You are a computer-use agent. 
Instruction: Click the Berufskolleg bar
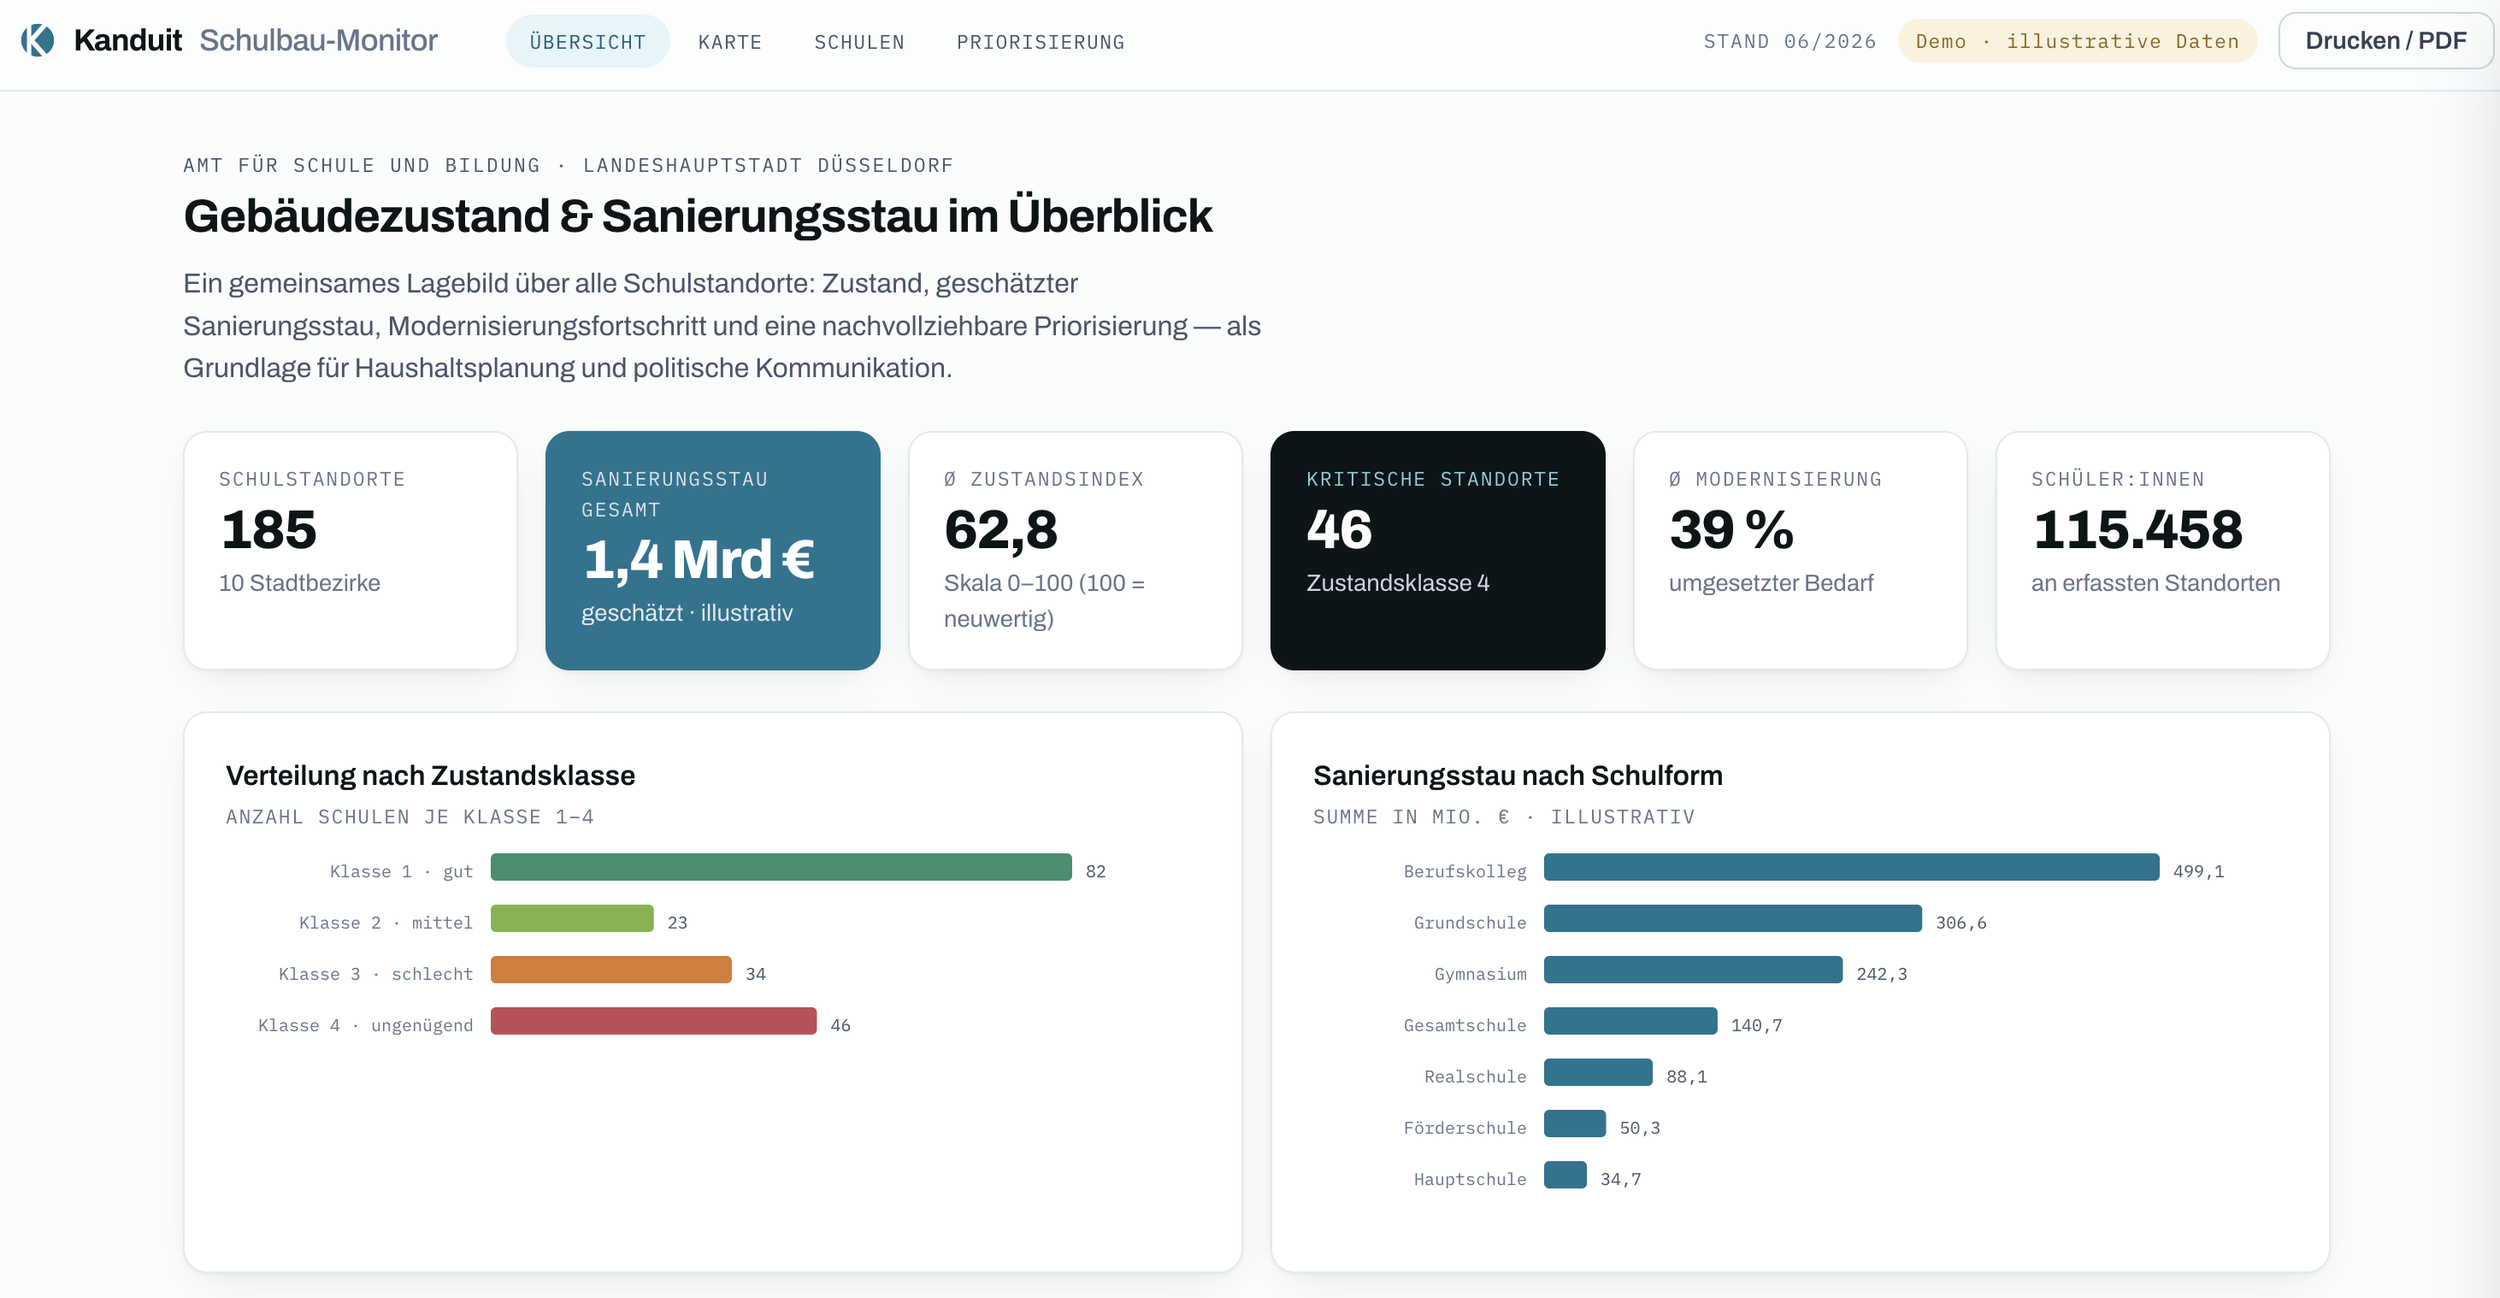pyautogui.click(x=1851, y=867)
